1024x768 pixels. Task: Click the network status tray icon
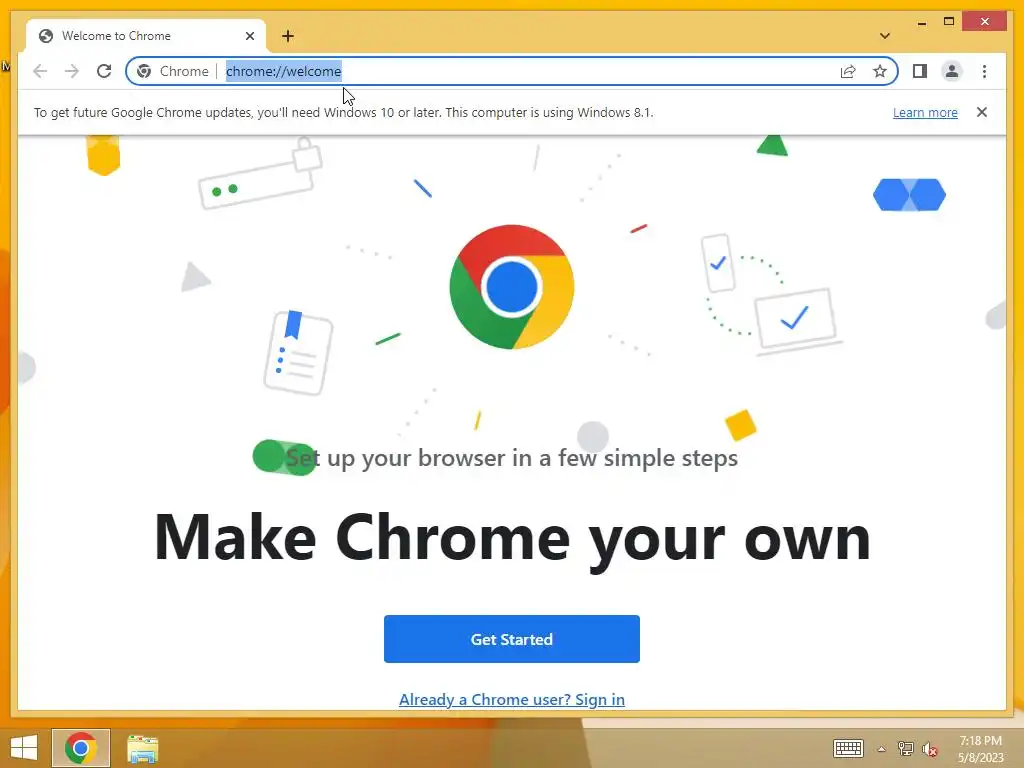coord(905,749)
